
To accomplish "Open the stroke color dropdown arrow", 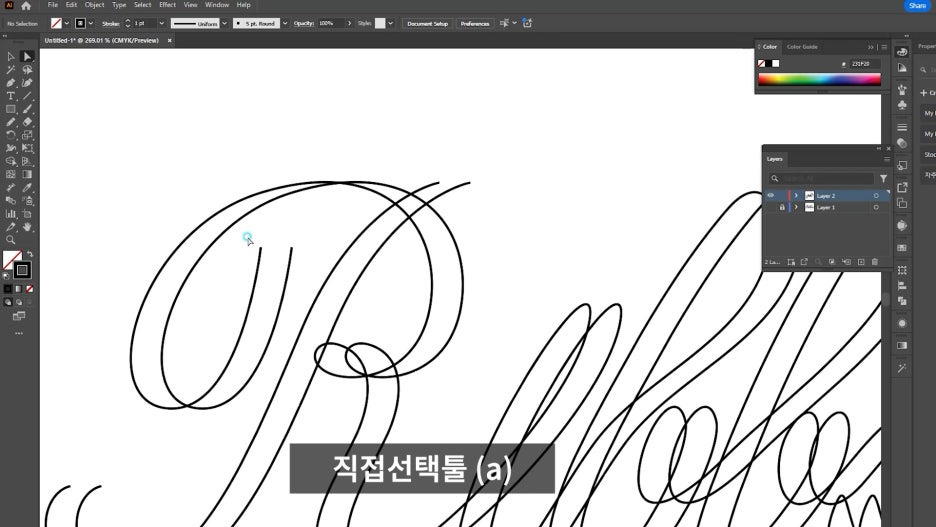I will click(91, 23).
